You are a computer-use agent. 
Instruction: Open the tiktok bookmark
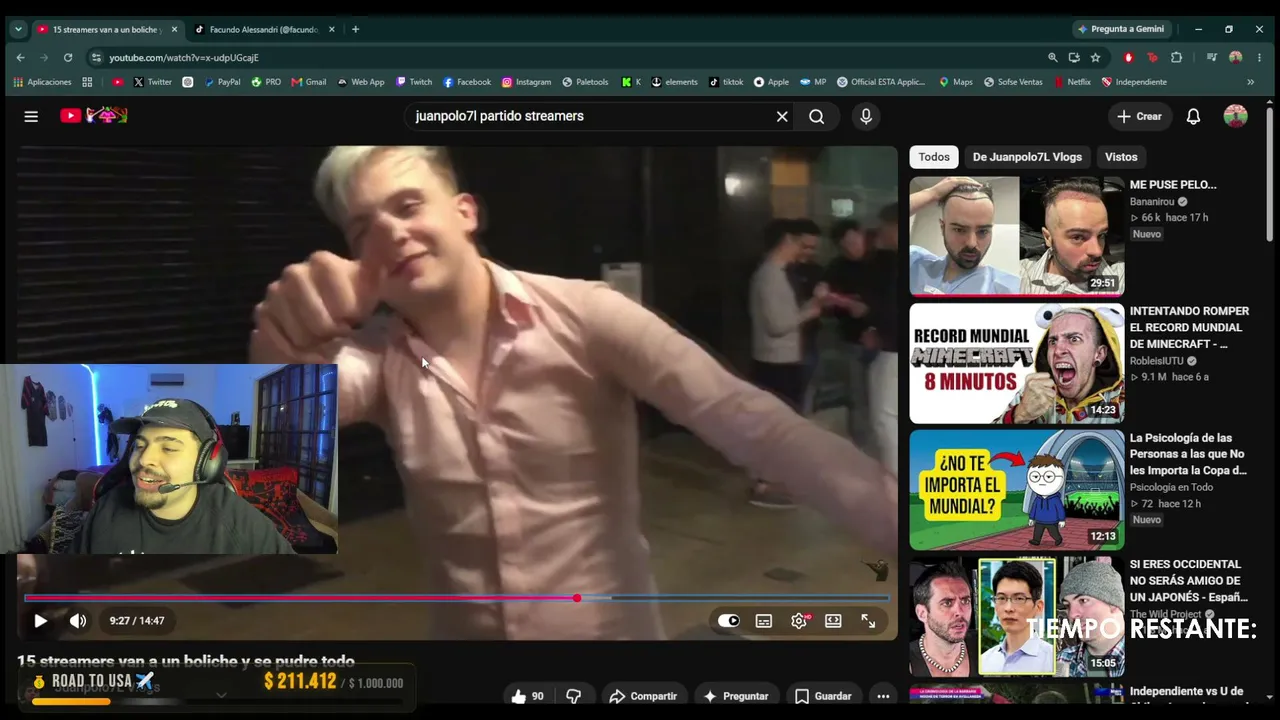[x=726, y=82]
